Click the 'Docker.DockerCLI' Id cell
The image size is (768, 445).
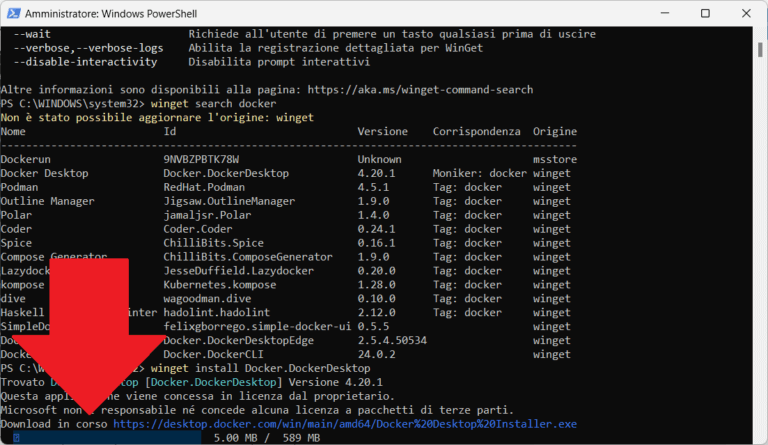point(214,354)
